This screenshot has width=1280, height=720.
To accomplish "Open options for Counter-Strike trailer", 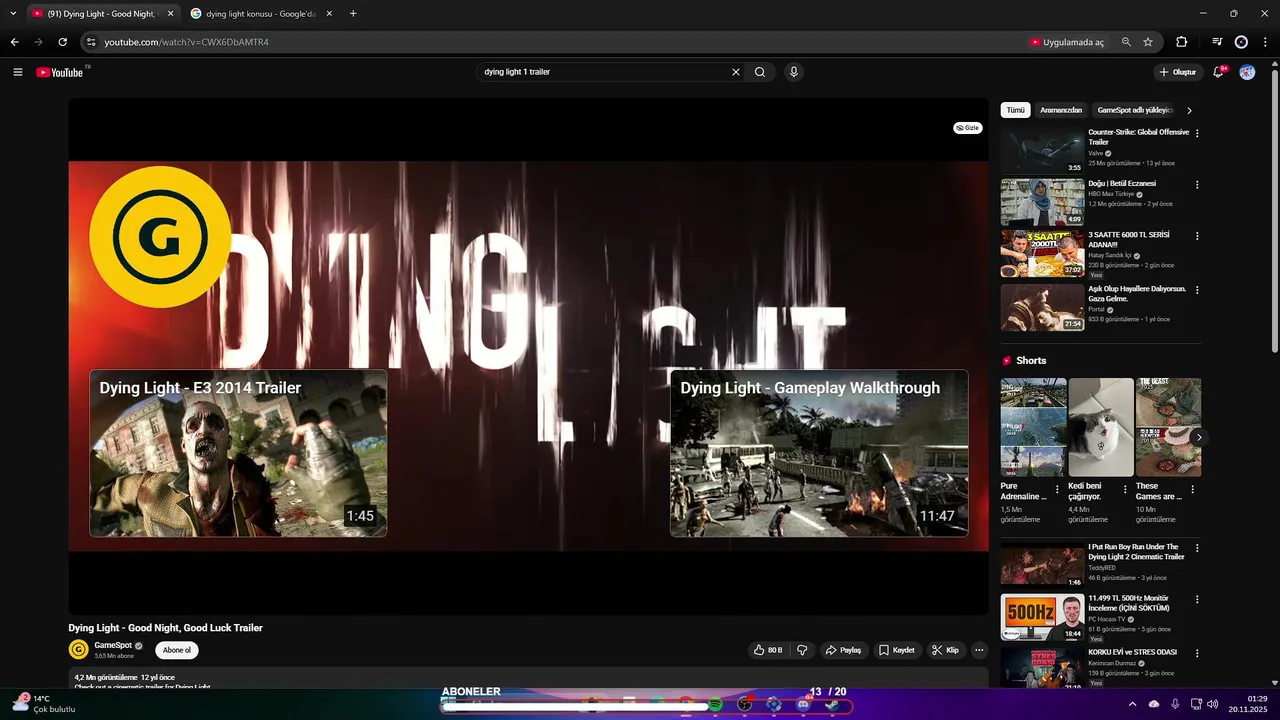I will [1197, 133].
